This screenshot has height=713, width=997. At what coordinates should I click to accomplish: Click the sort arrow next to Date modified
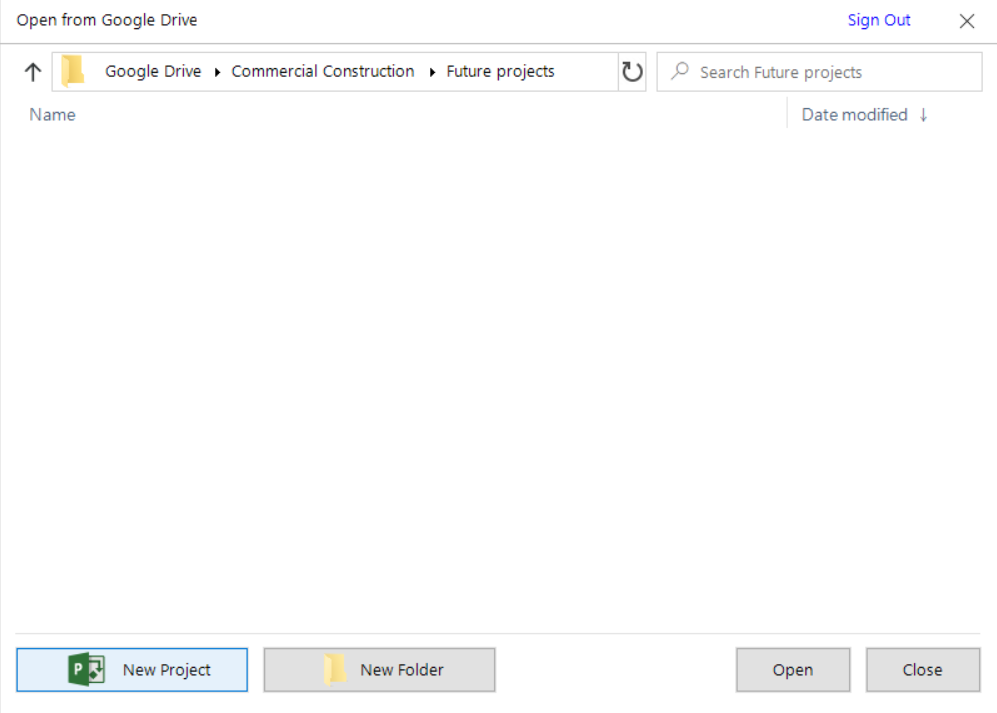point(923,114)
